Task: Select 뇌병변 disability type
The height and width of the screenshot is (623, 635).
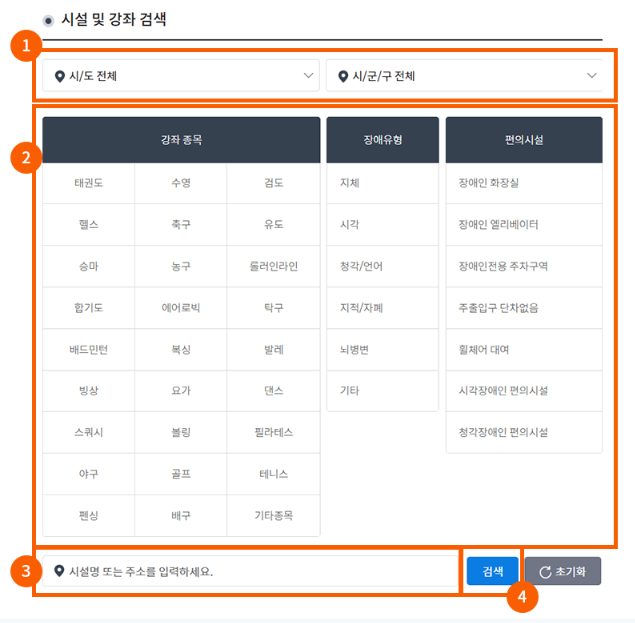Action: pos(383,350)
